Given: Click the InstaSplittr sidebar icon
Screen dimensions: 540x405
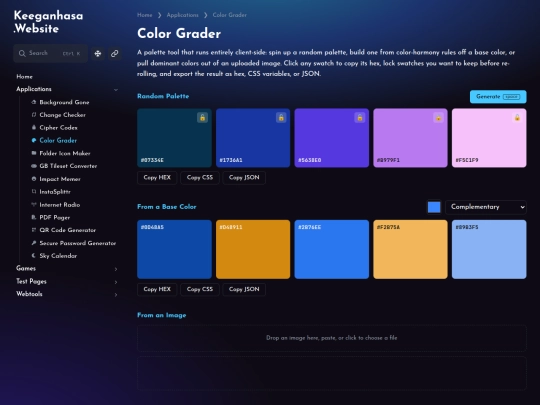Looking at the screenshot, I should [x=34, y=191].
